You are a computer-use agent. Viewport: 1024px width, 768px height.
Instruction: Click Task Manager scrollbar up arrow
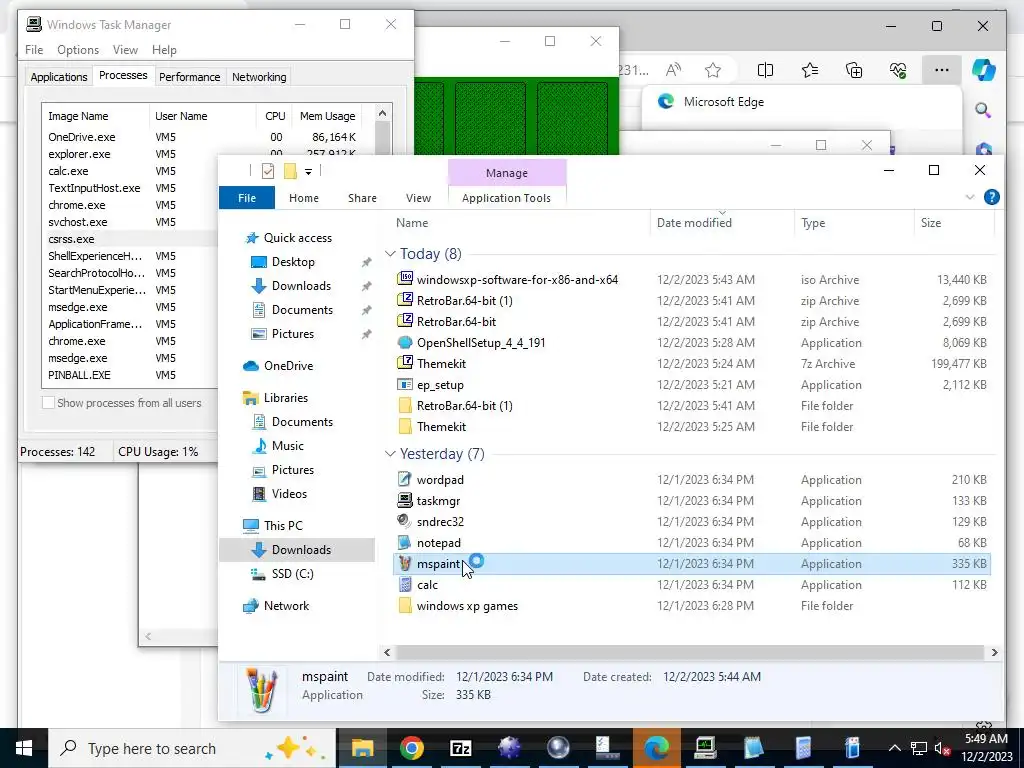point(383,114)
